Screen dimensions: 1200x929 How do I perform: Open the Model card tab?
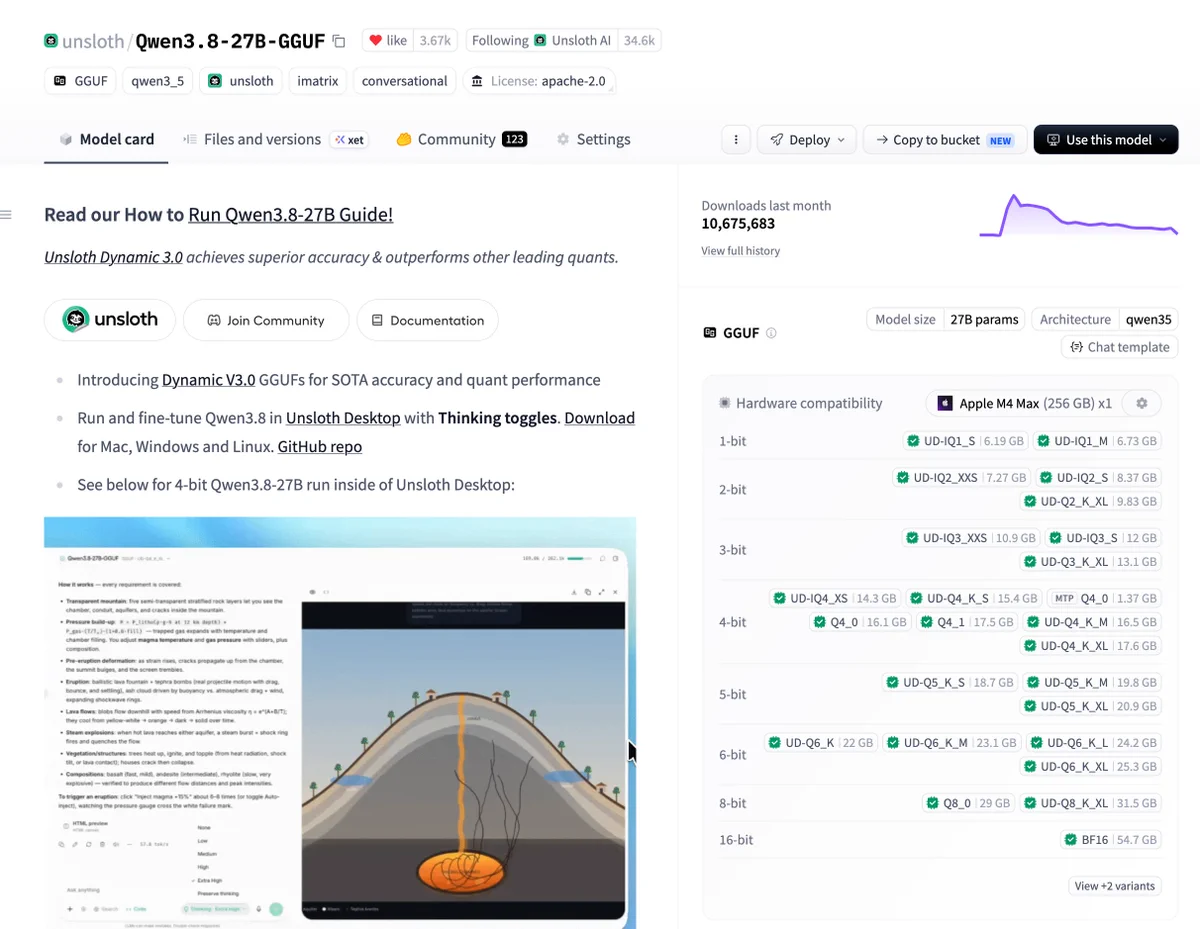(x=106, y=139)
